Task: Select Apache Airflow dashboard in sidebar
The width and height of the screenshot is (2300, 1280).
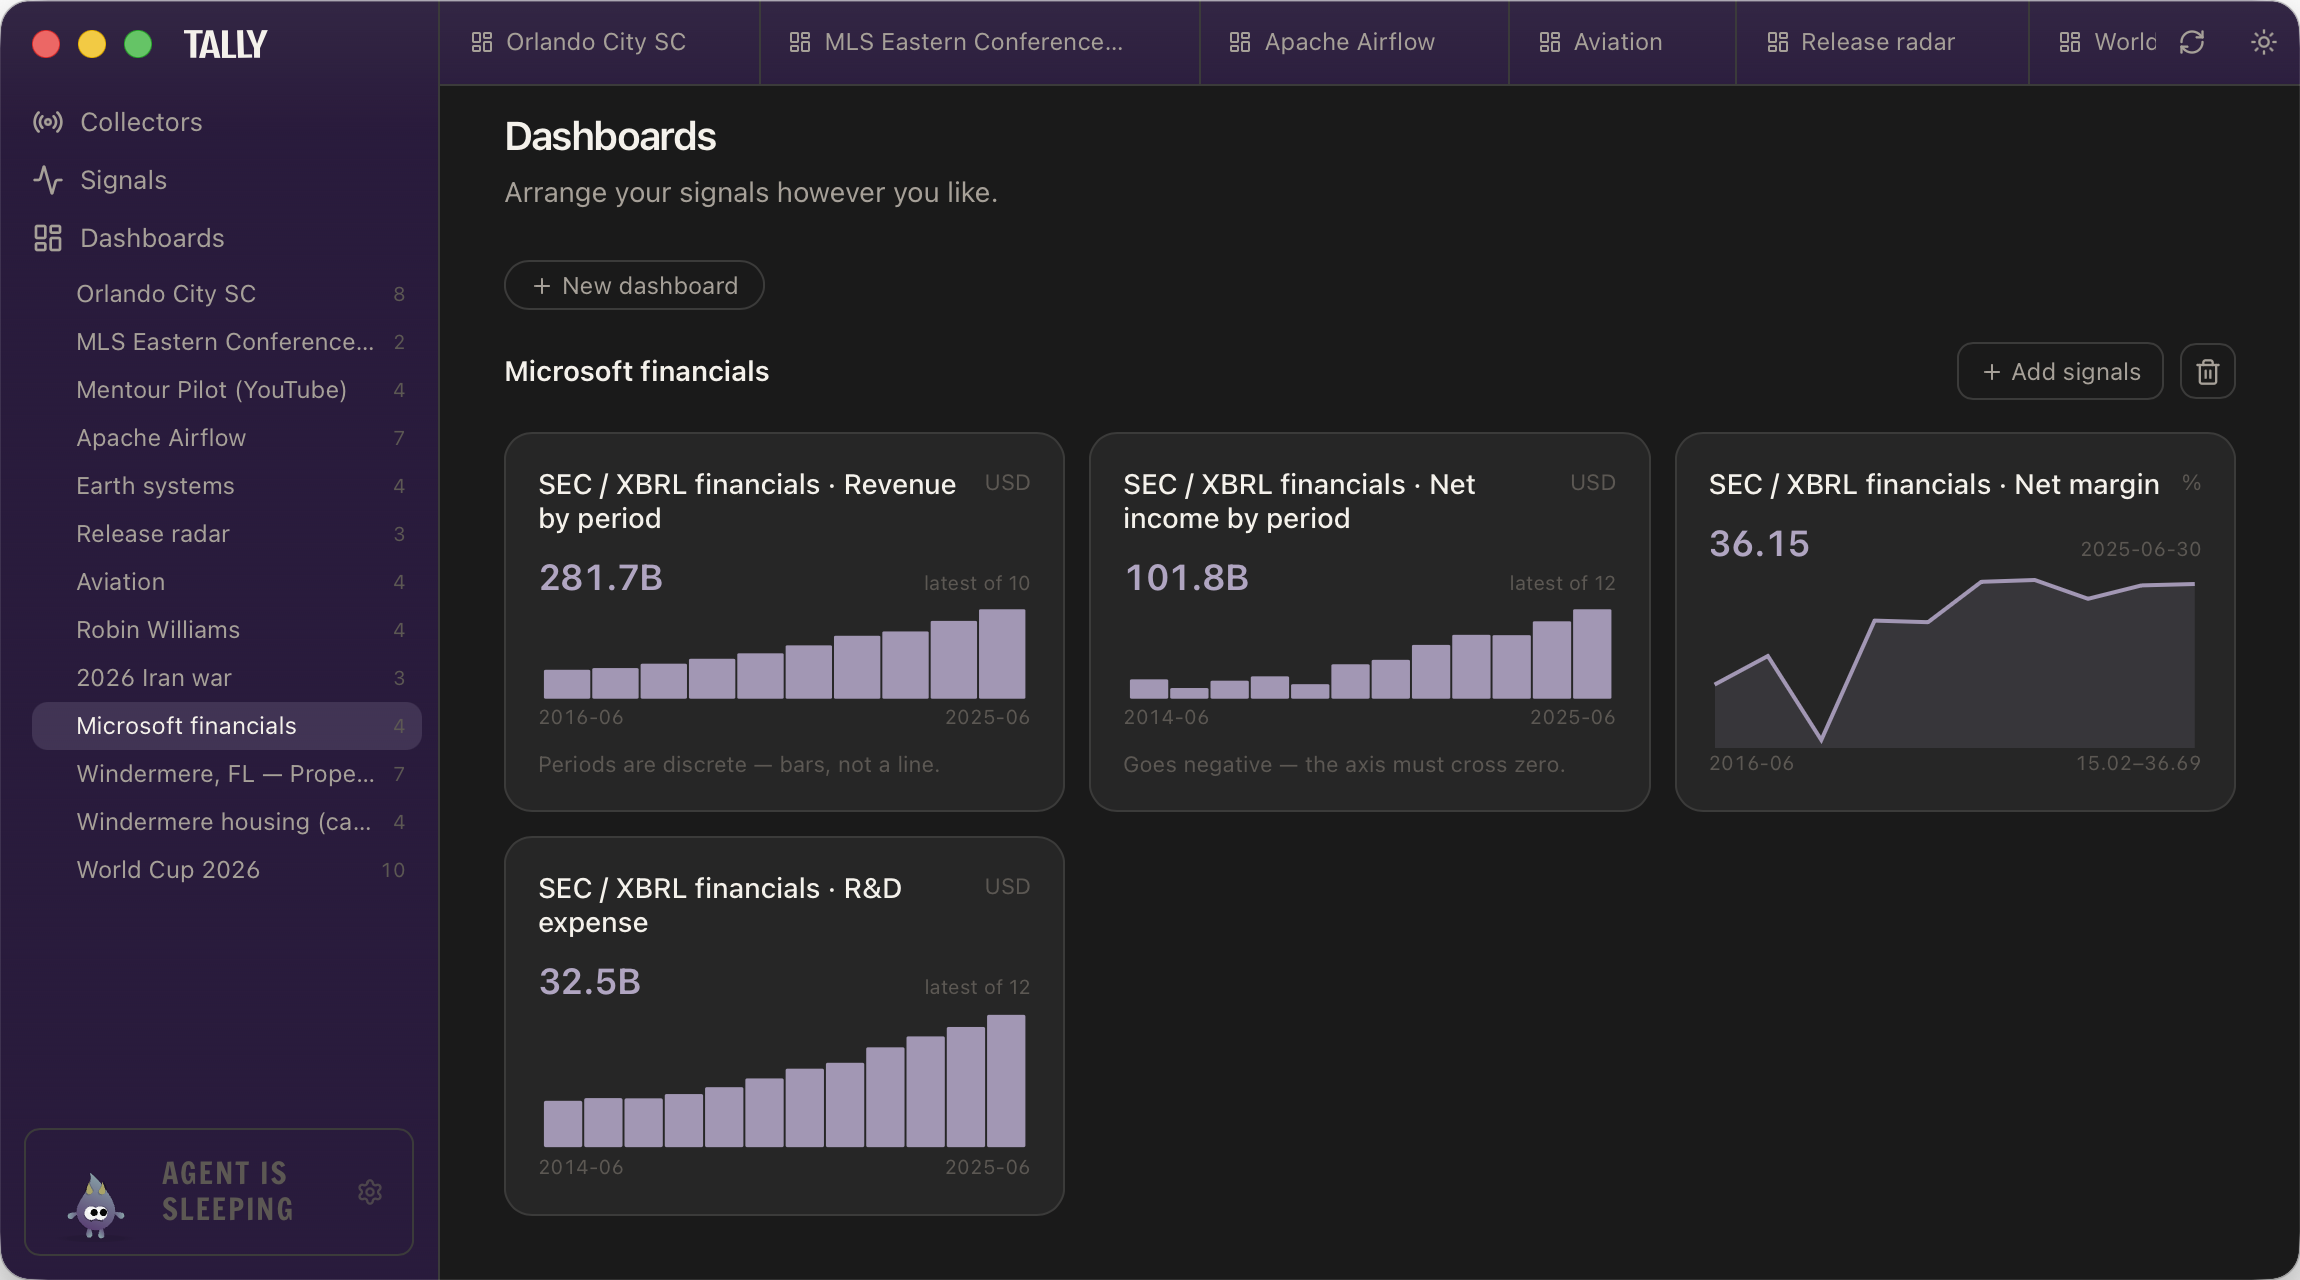Action: [x=226, y=438]
